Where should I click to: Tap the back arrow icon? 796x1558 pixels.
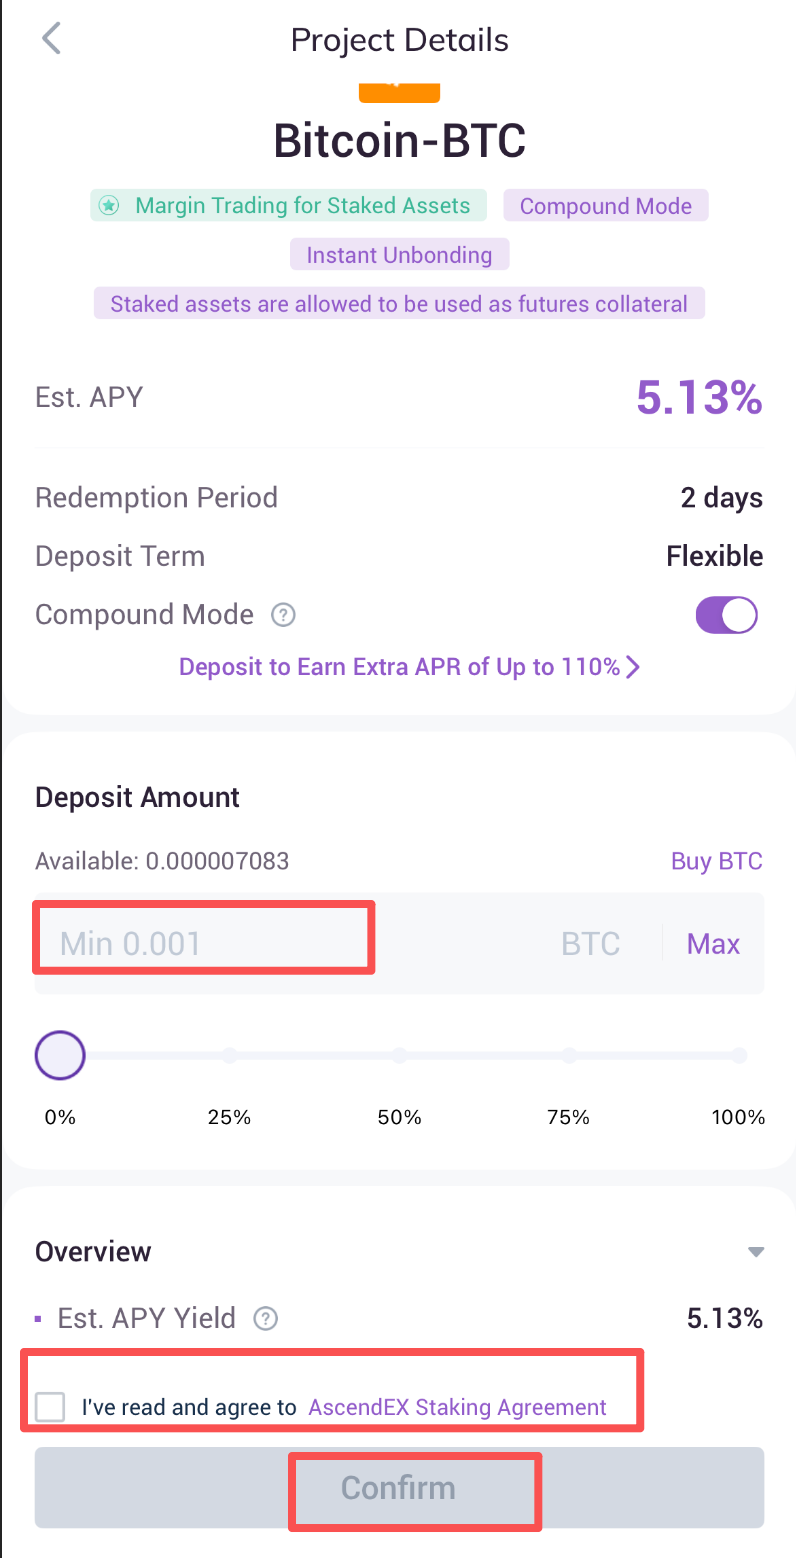click(51, 40)
